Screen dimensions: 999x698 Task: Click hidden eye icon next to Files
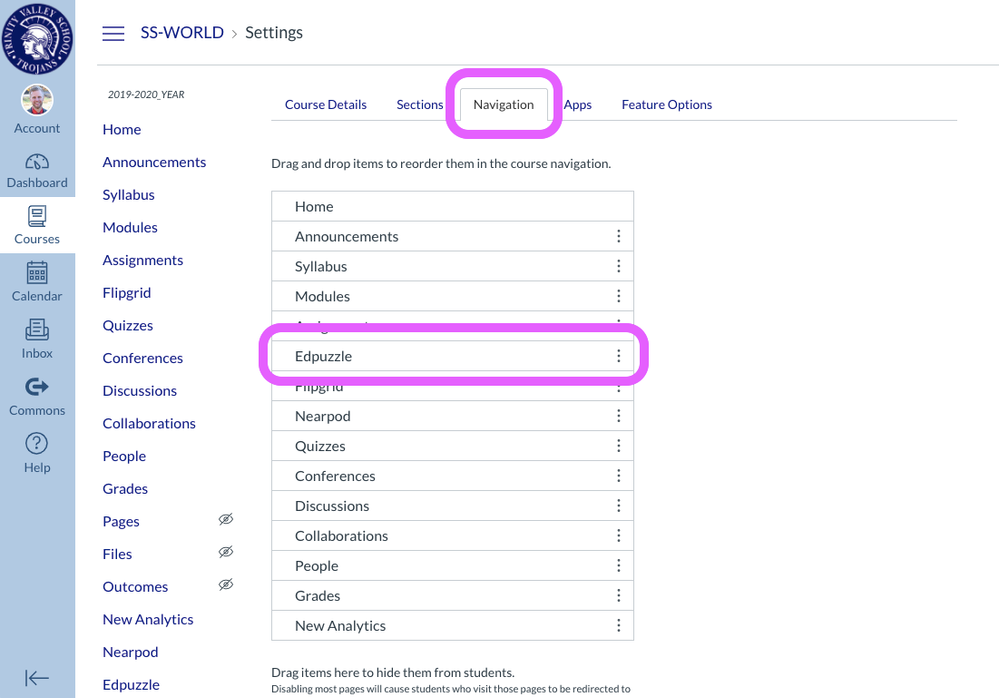(226, 552)
